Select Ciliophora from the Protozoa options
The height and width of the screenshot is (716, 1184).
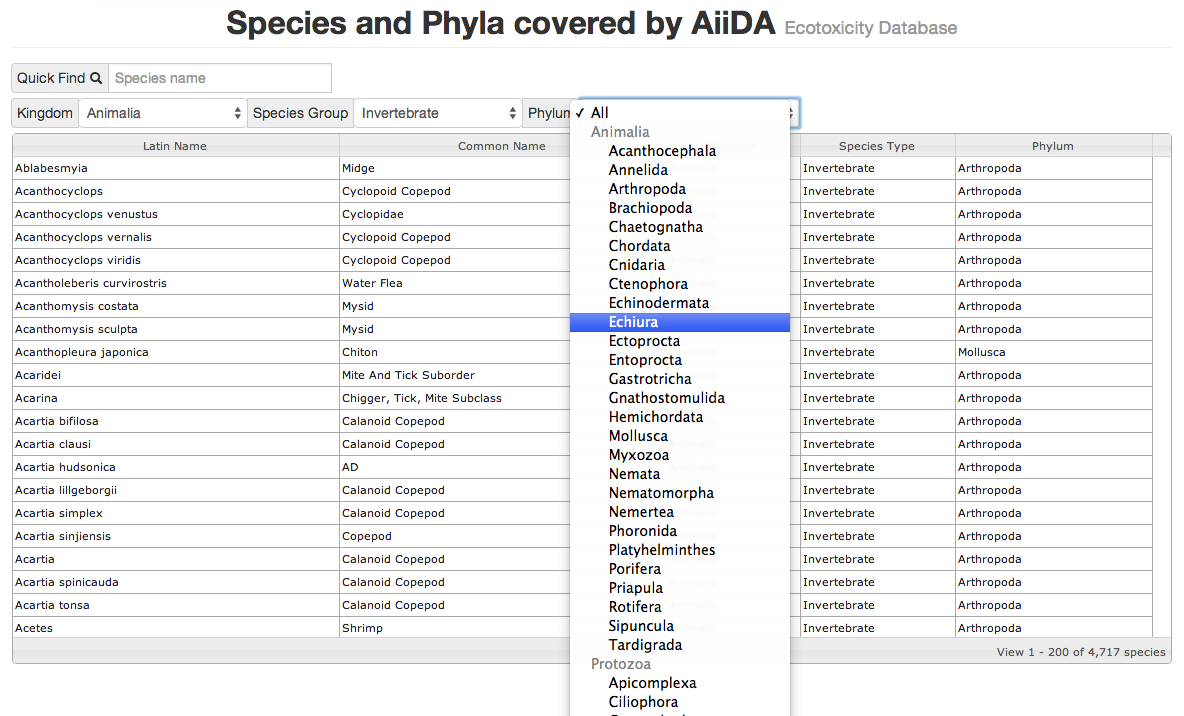coord(643,702)
